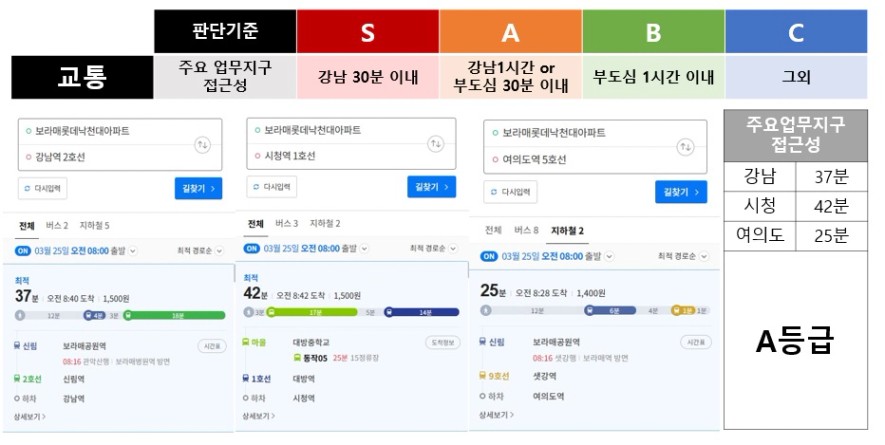
Task: Open departure time dropdown in 시청역 panel
Action: [365, 248]
